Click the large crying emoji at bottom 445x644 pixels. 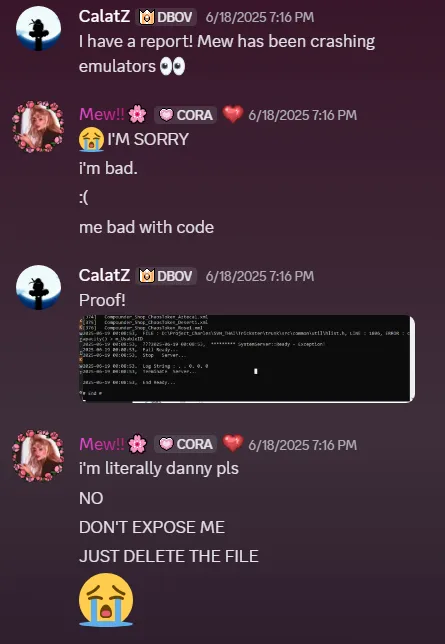click(106, 600)
